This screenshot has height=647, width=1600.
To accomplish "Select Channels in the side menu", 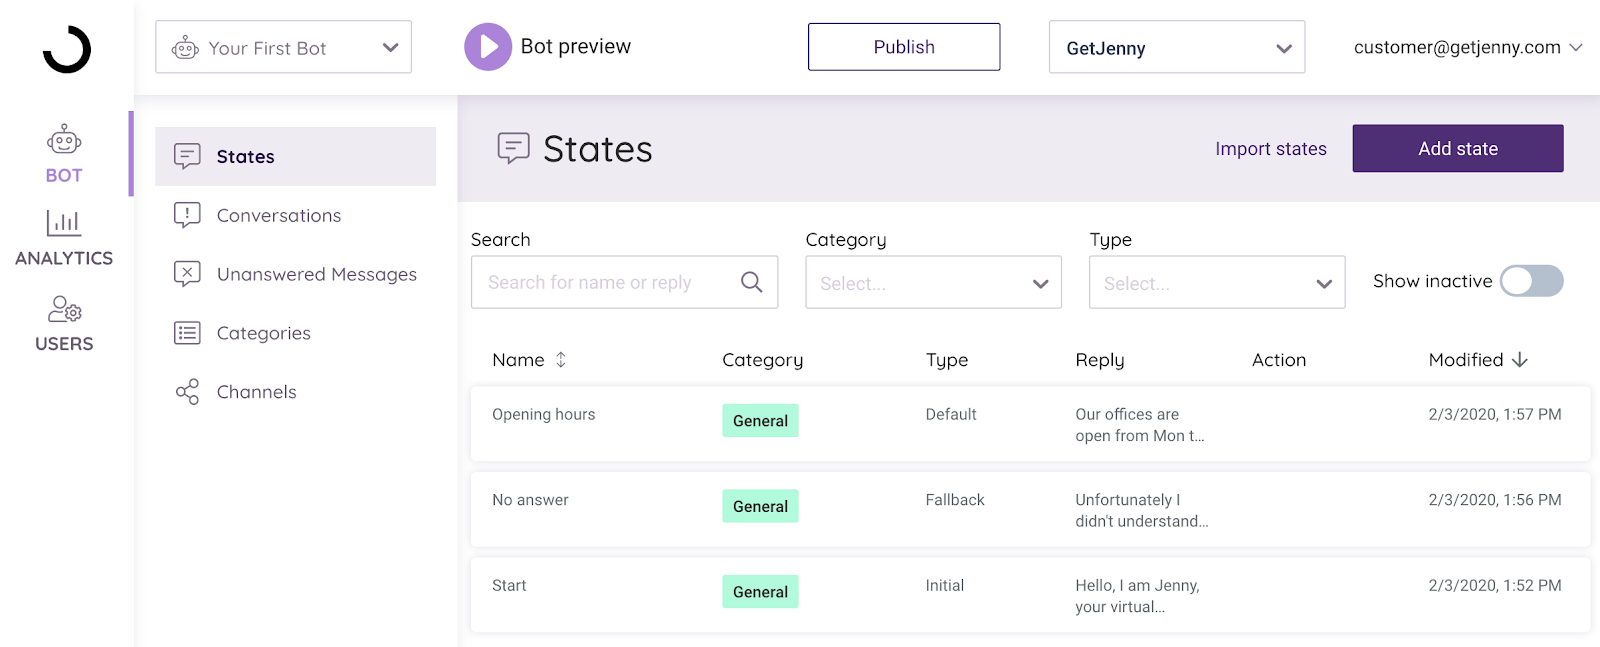I will [257, 392].
